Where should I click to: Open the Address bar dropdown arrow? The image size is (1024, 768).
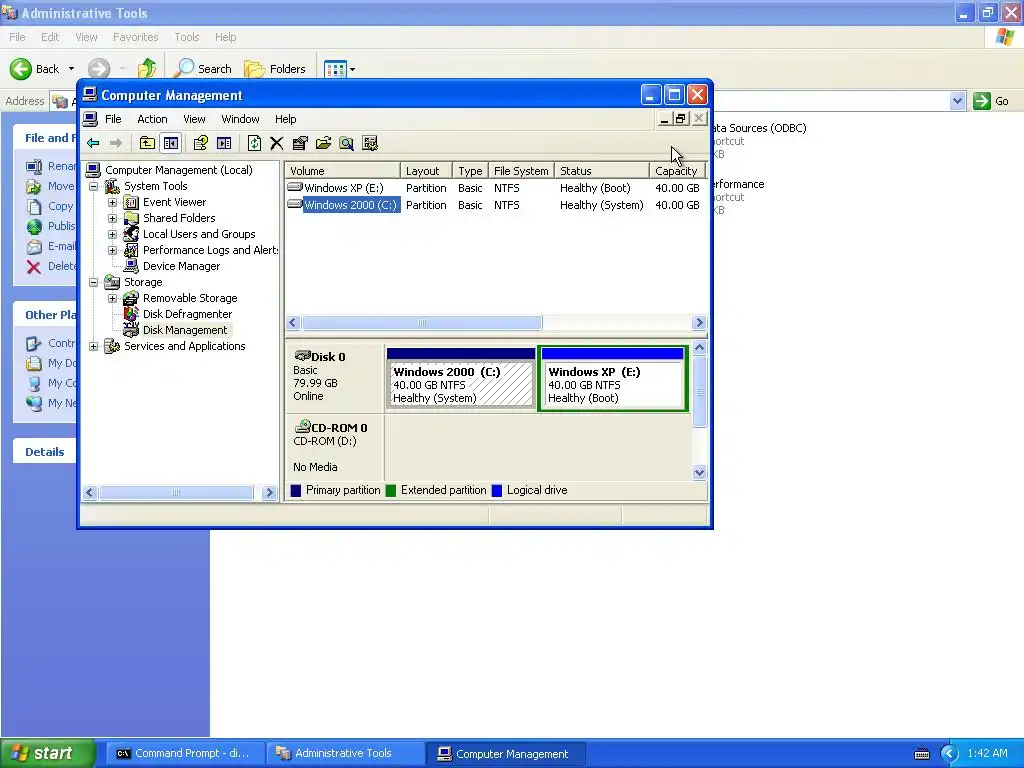tap(957, 101)
